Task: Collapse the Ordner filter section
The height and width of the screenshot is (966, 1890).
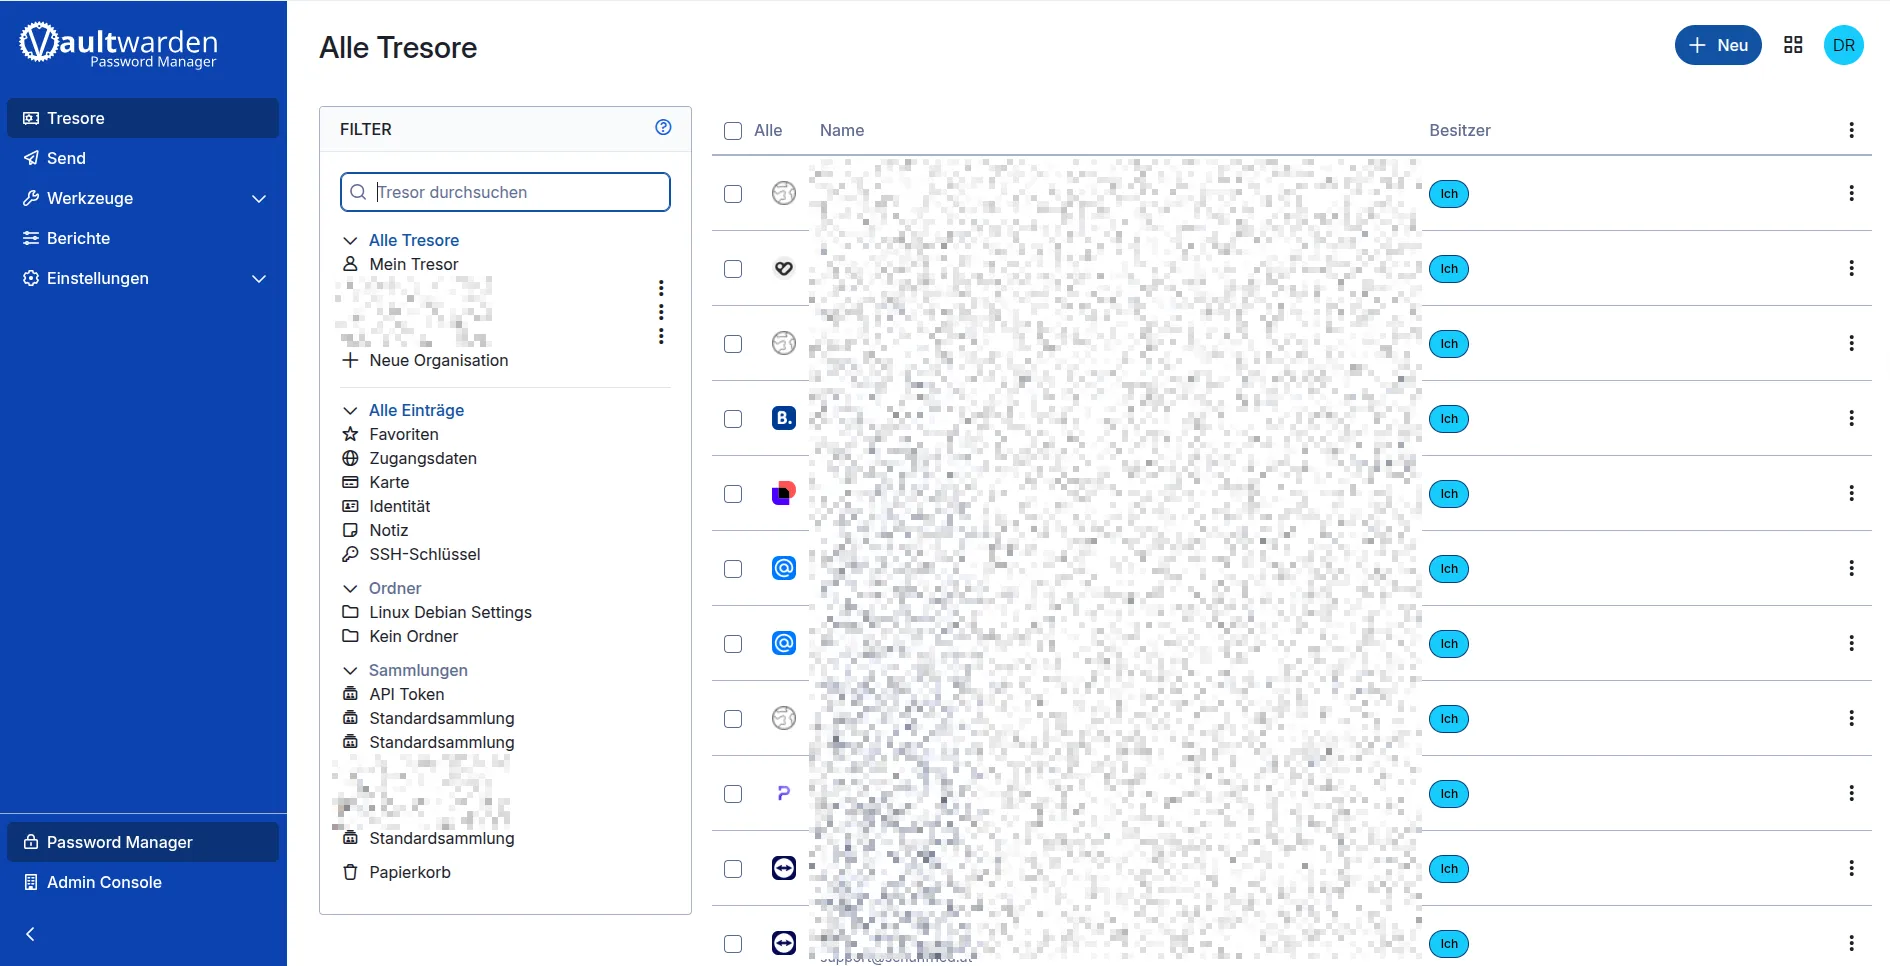Action: tap(350, 588)
